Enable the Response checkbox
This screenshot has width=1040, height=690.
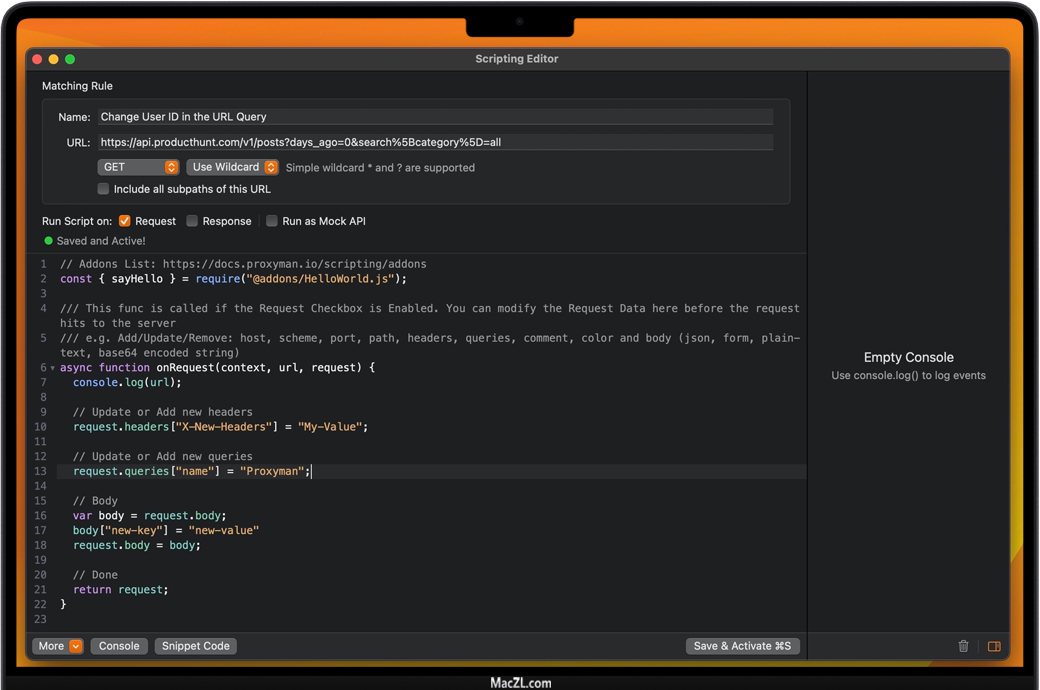tap(192, 221)
